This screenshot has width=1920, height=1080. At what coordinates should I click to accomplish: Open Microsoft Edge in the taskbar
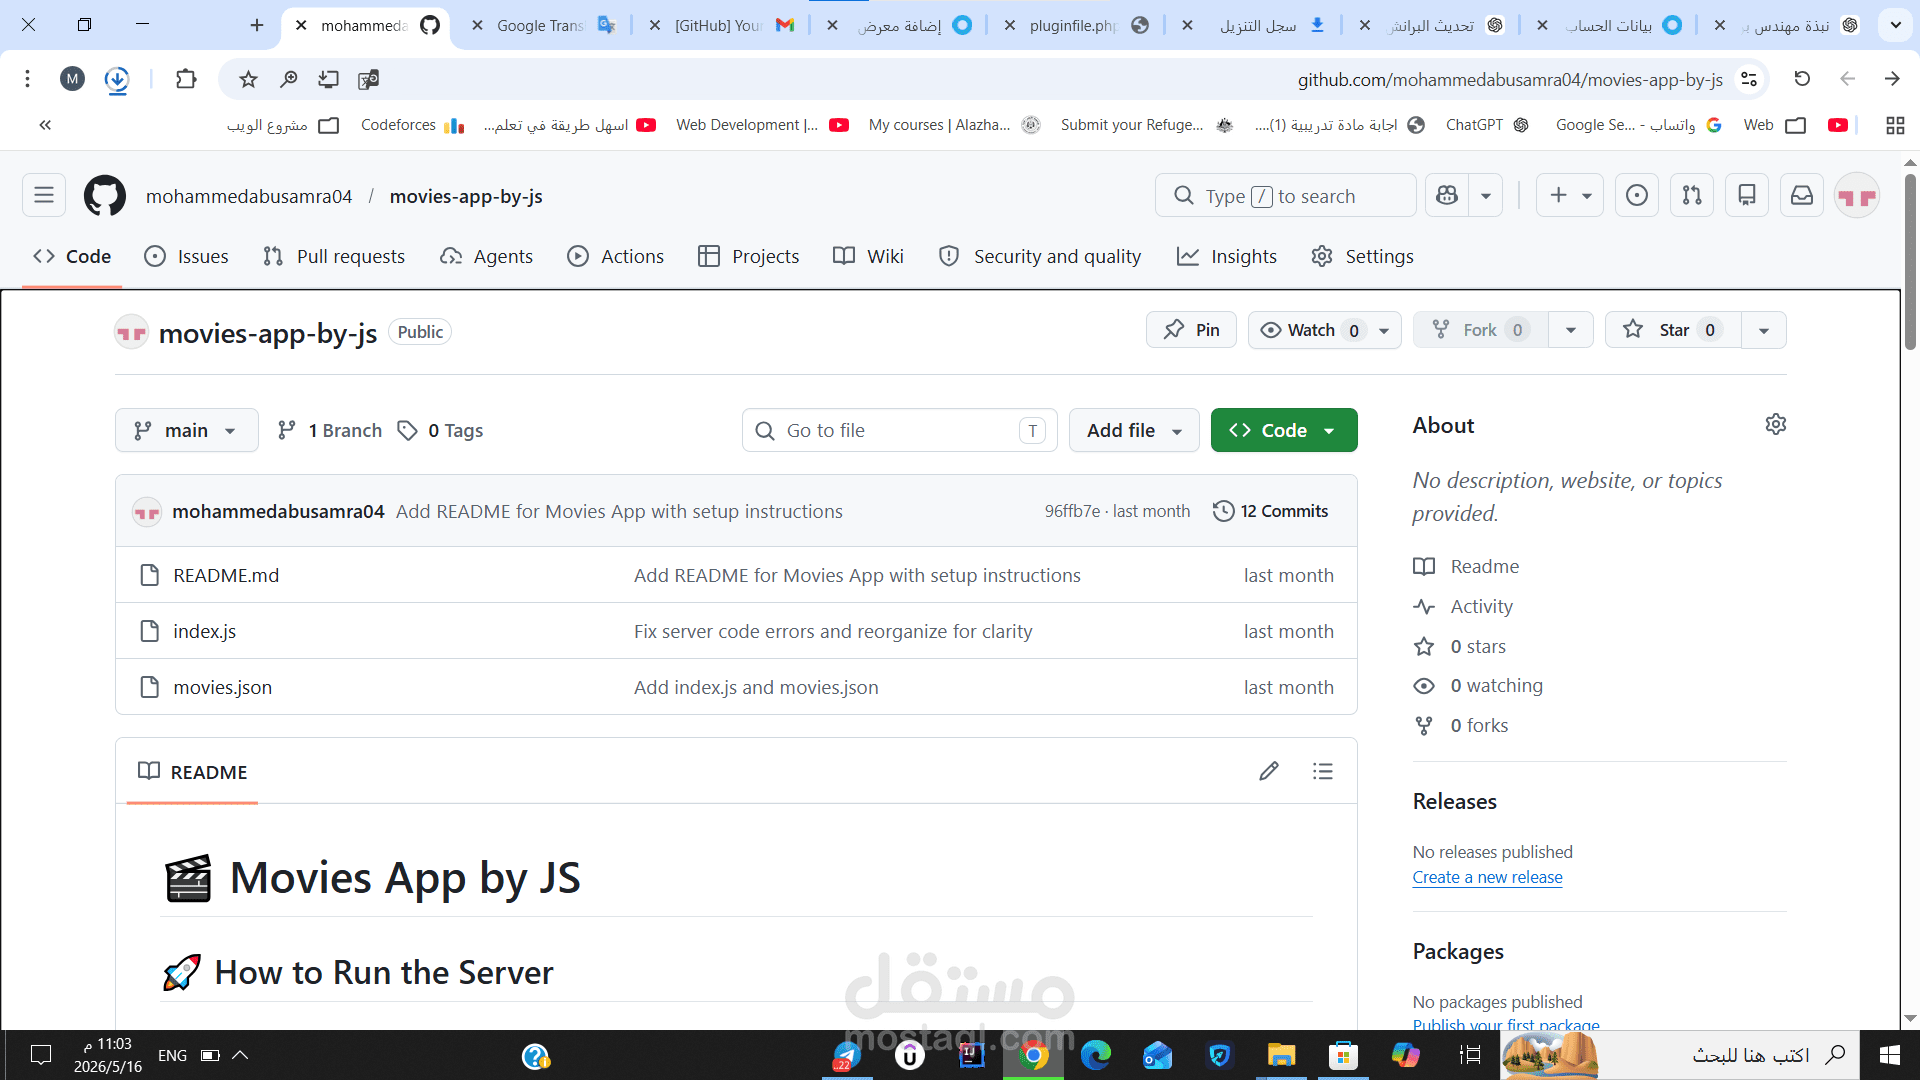[x=1096, y=1055]
